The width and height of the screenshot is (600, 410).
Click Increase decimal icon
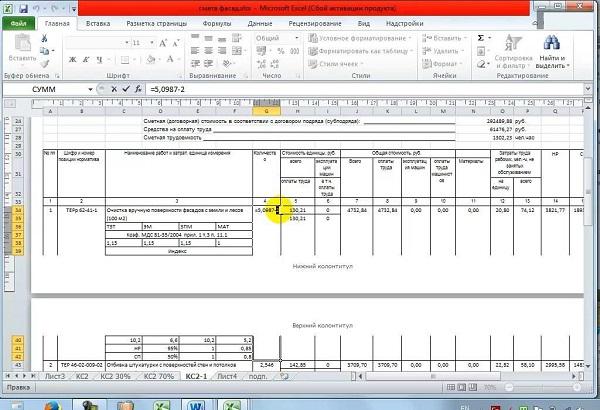261,64
